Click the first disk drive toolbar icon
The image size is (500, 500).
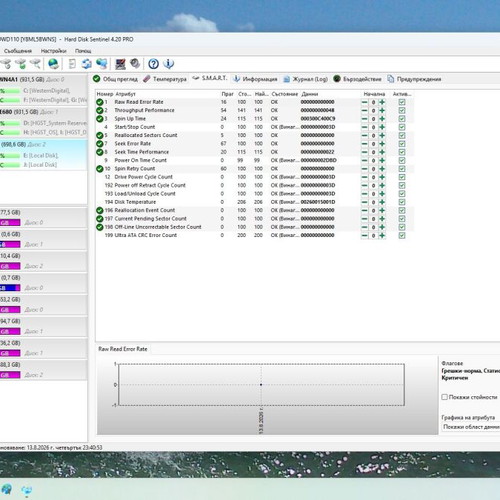tap(6, 63)
